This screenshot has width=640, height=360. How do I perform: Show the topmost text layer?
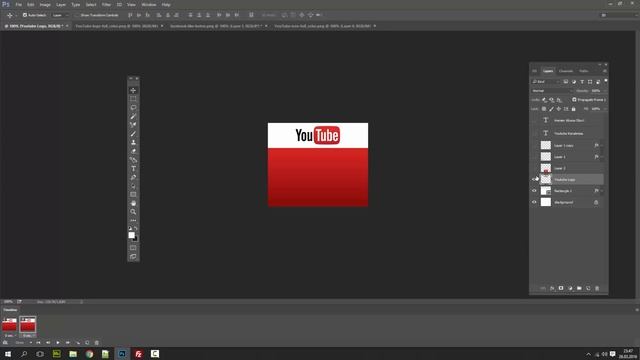pos(534,120)
